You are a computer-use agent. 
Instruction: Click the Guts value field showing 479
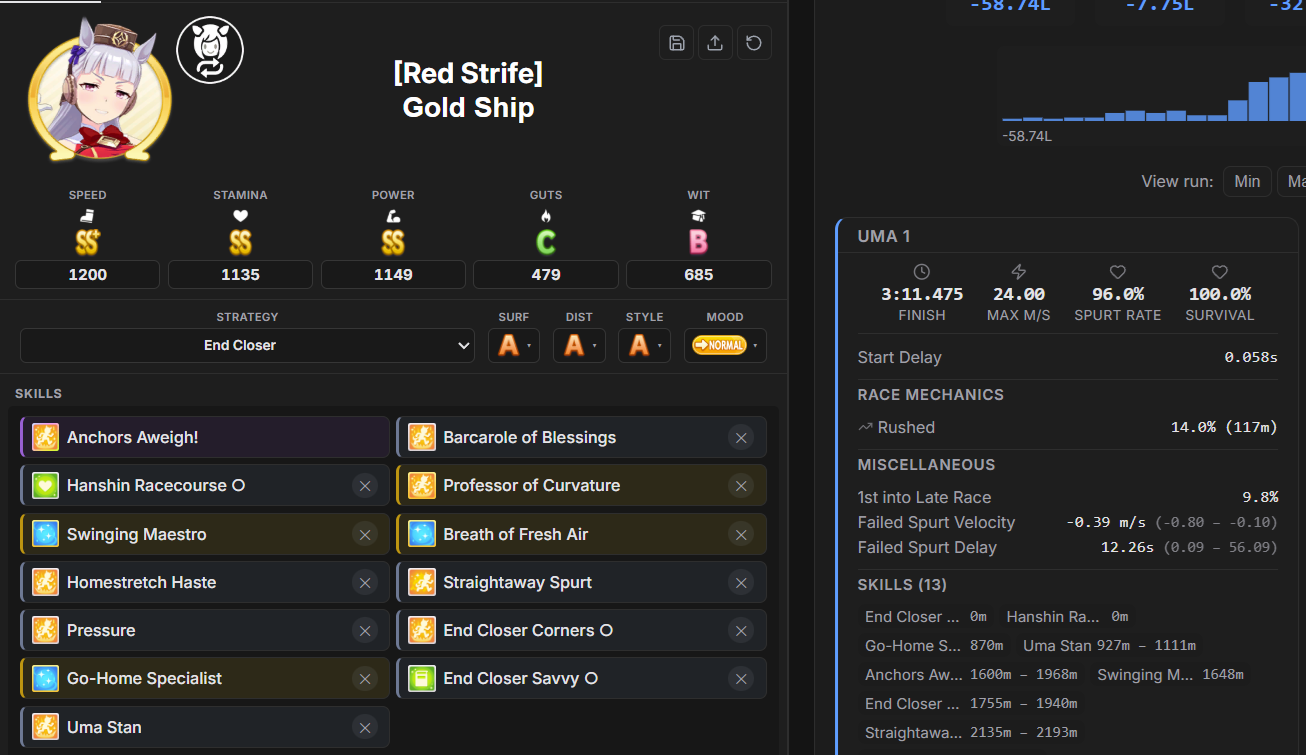pos(546,274)
